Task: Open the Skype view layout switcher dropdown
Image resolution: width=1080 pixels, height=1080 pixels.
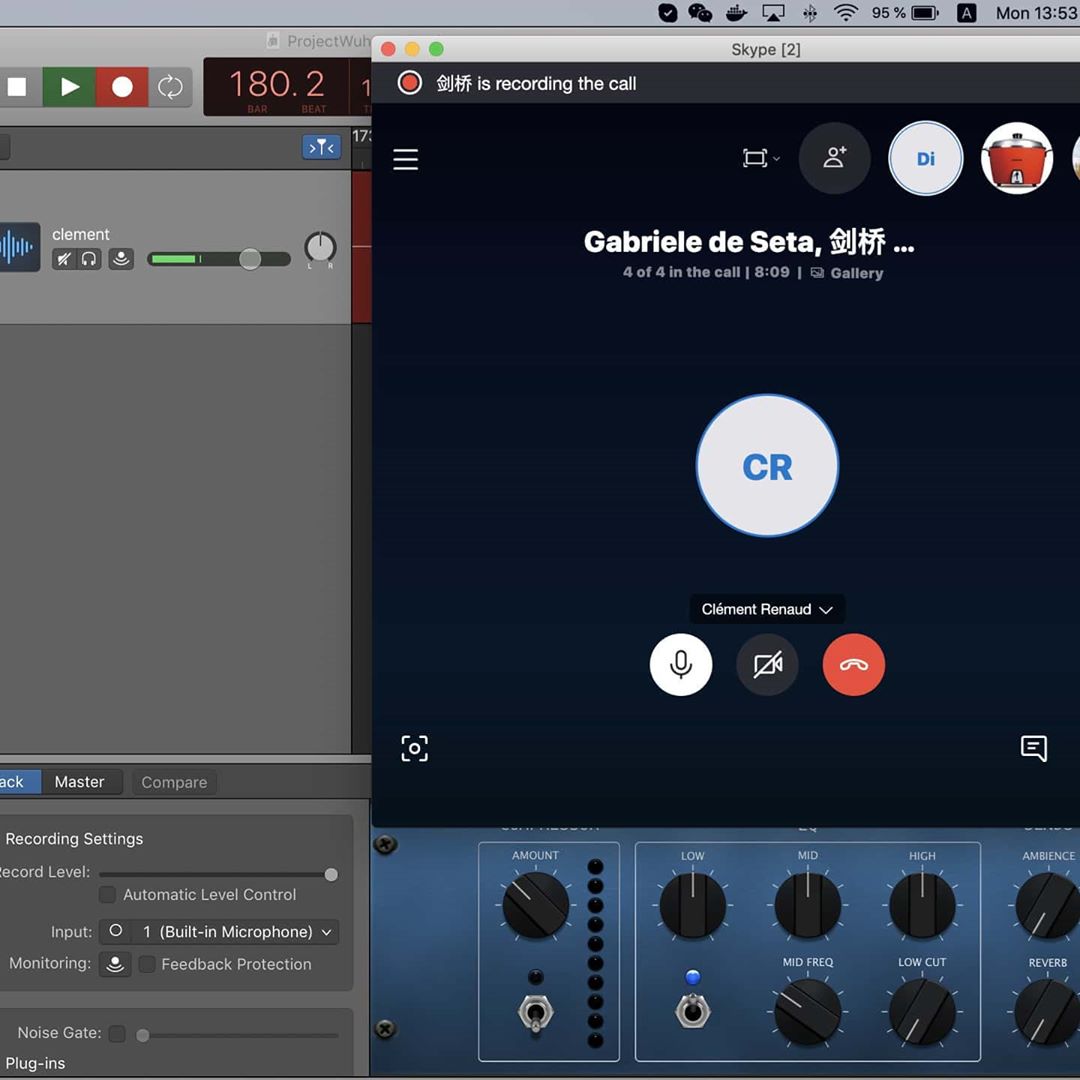Action: coord(760,158)
